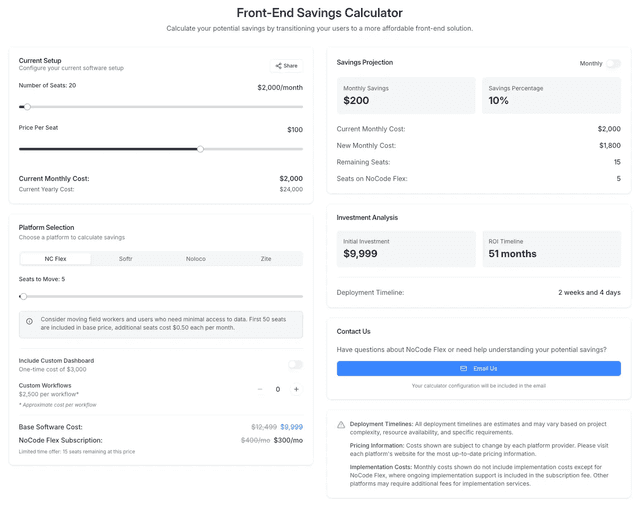Viewport: 640px width, 506px height.
Task: Click the Price Per Seat slider handle
Action: point(200,149)
